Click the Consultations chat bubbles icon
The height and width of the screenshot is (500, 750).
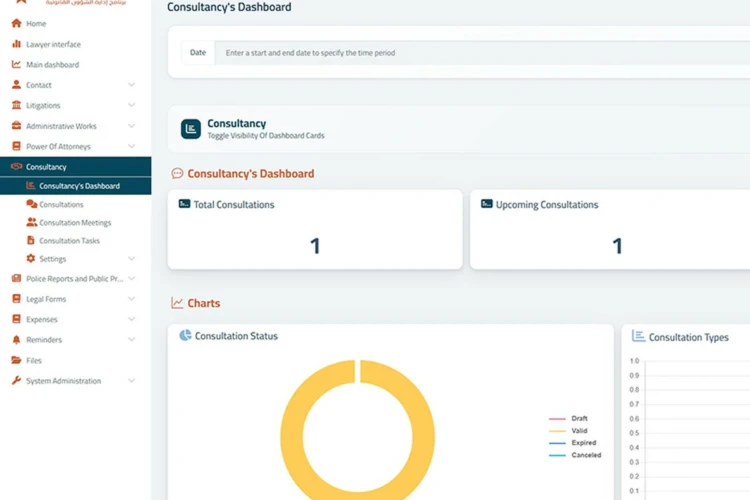32,204
